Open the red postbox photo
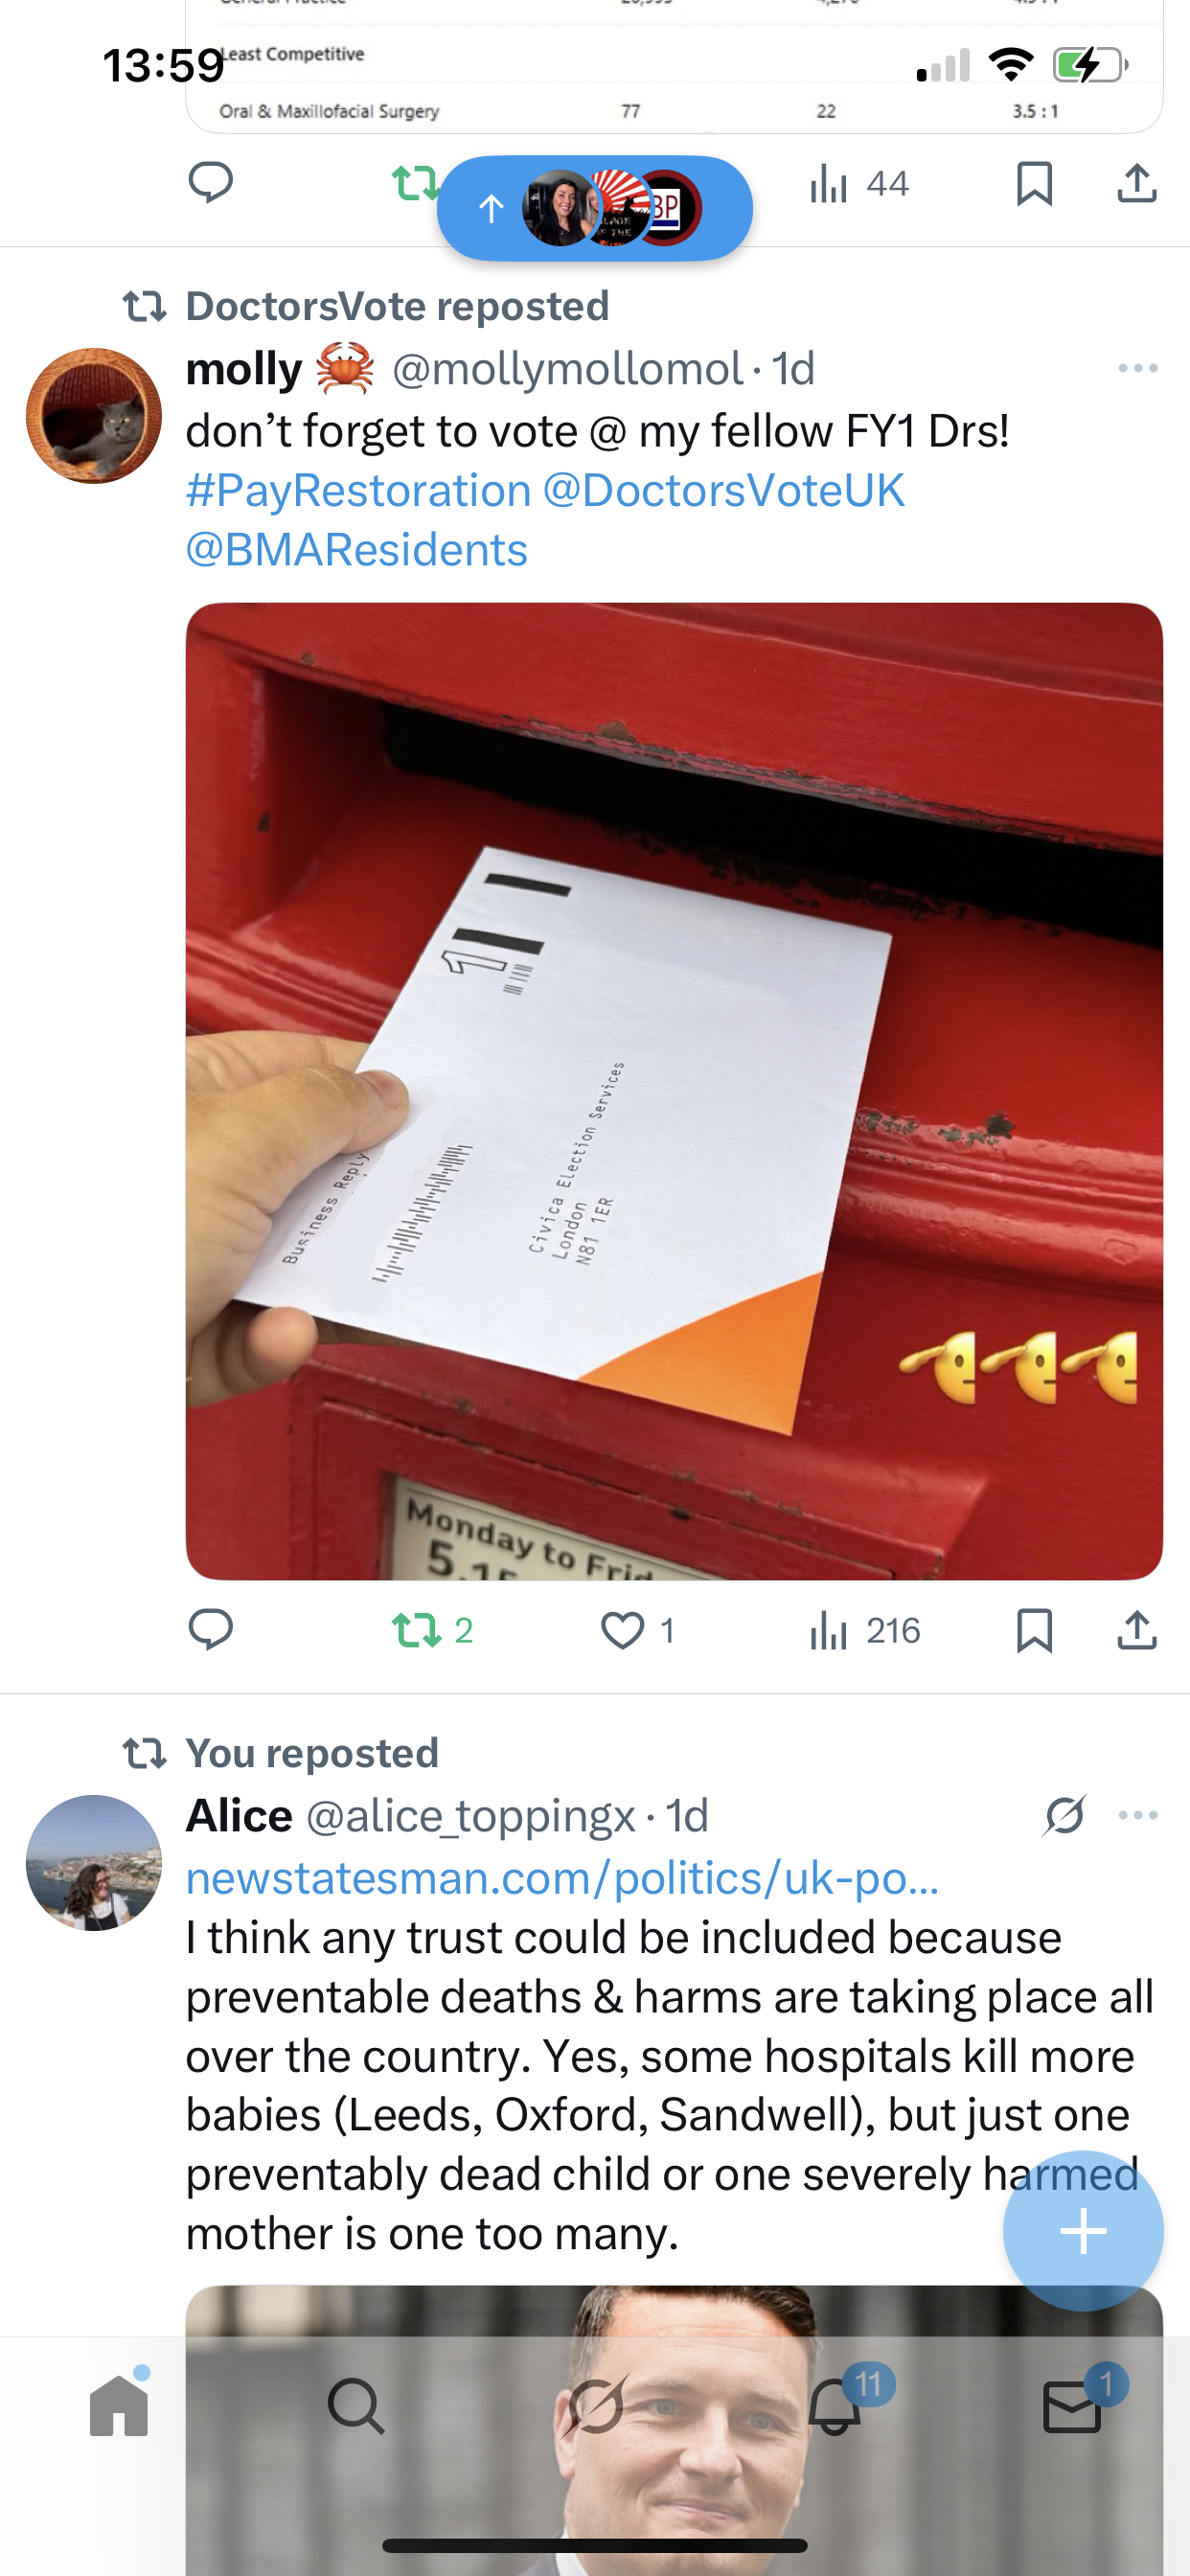The width and height of the screenshot is (1190, 2576). click(674, 1091)
